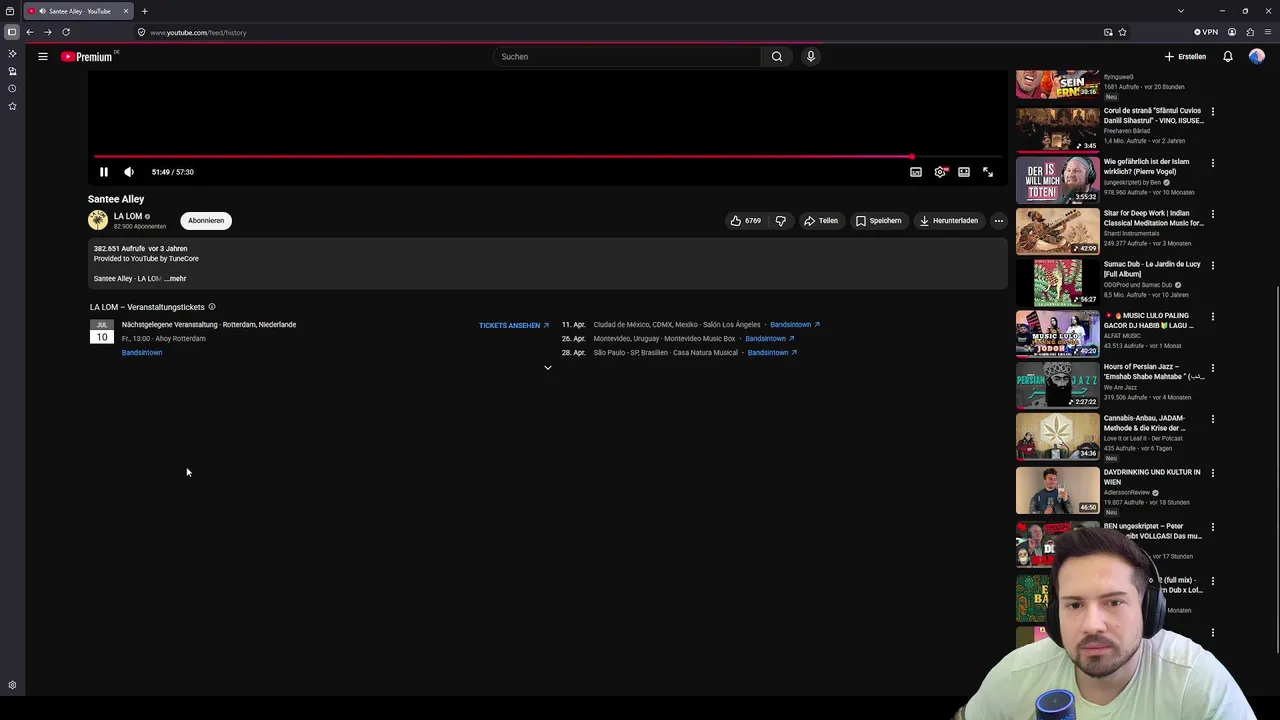Select the Santee Alley - YouTube tab
Image resolution: width=1280 pixels, height=720 pixels.
(x=79, y=11)
